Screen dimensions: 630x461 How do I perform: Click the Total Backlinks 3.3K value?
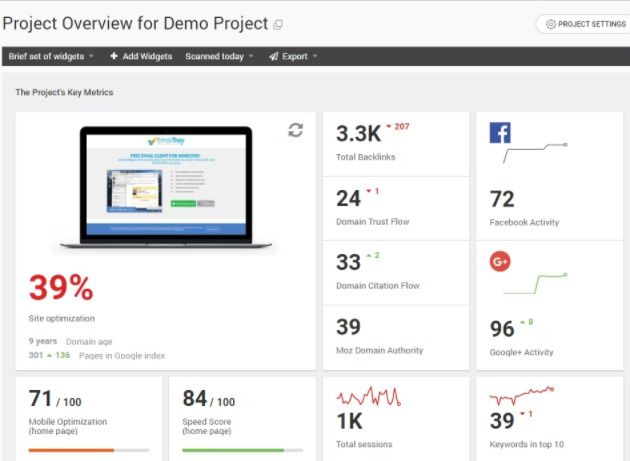pyautogui.click(x=358, y=134)
